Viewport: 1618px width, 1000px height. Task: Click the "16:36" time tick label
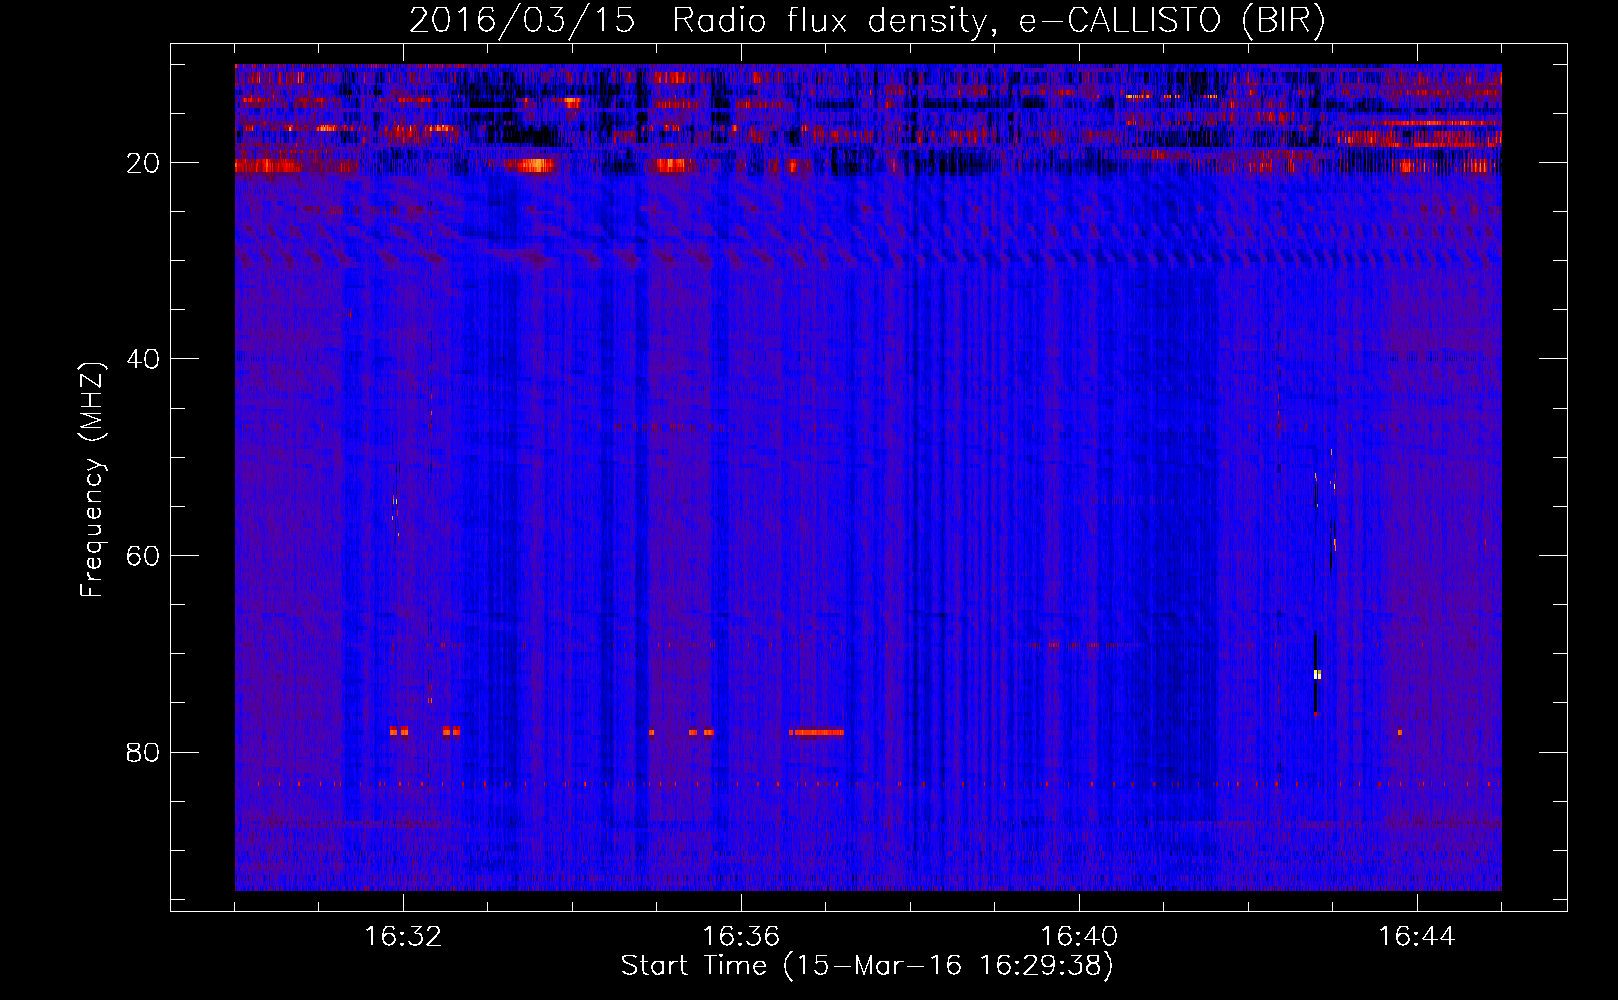[x=741, y=937]
